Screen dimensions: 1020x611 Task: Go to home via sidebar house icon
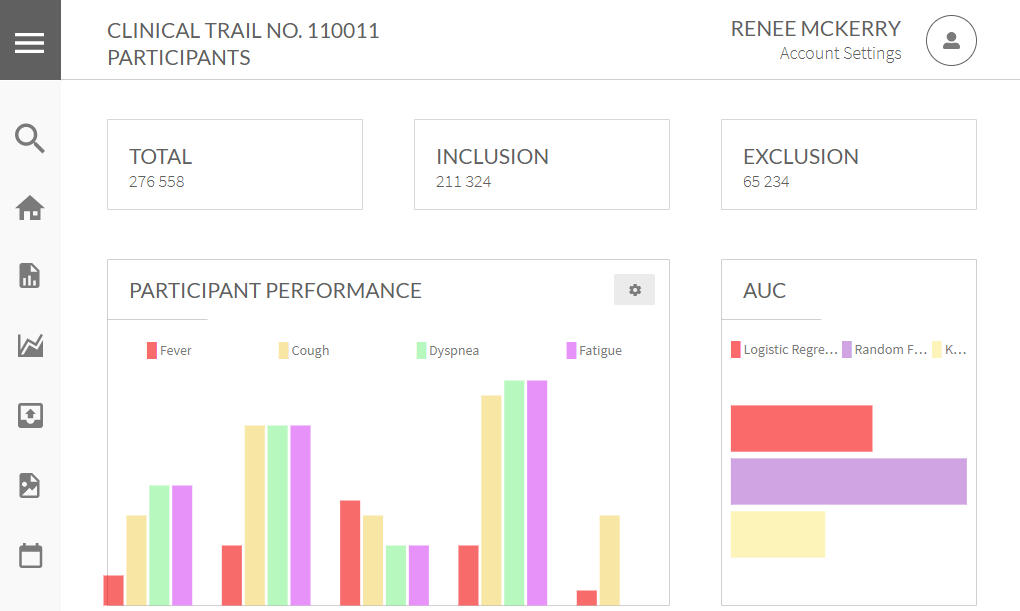[30, 208]
